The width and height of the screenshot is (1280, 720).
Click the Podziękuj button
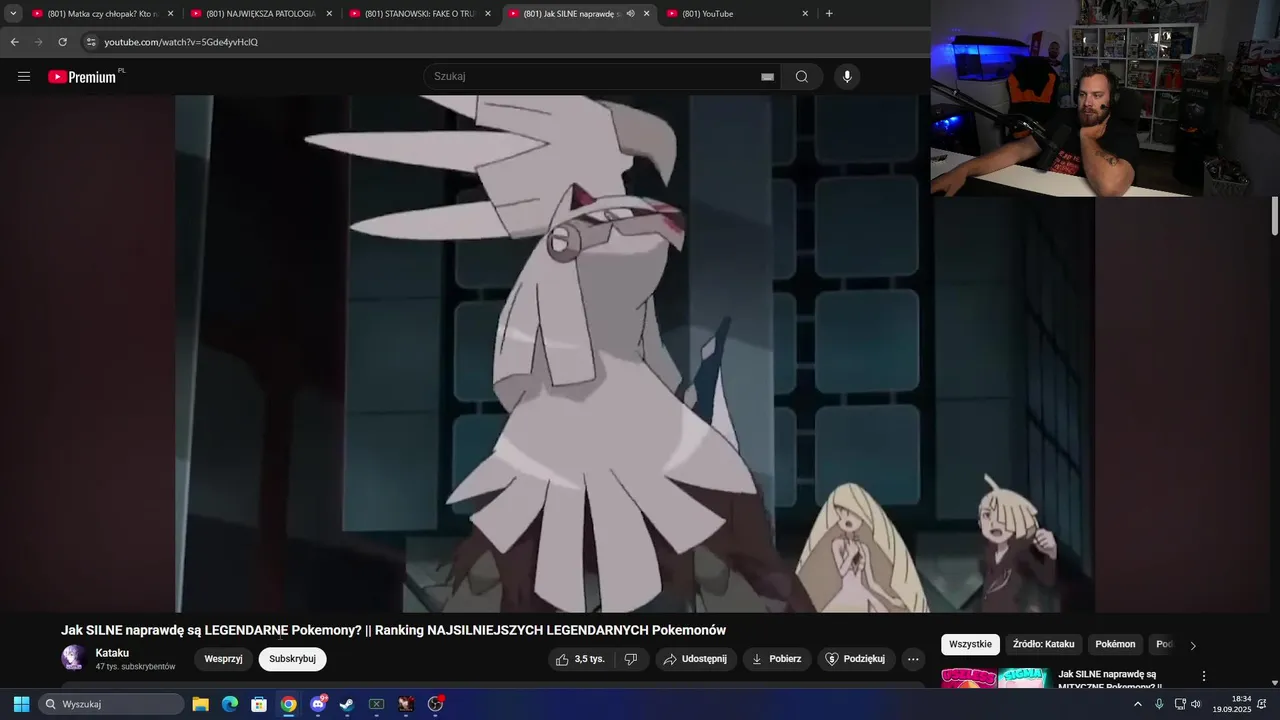(x=856, y=659)
